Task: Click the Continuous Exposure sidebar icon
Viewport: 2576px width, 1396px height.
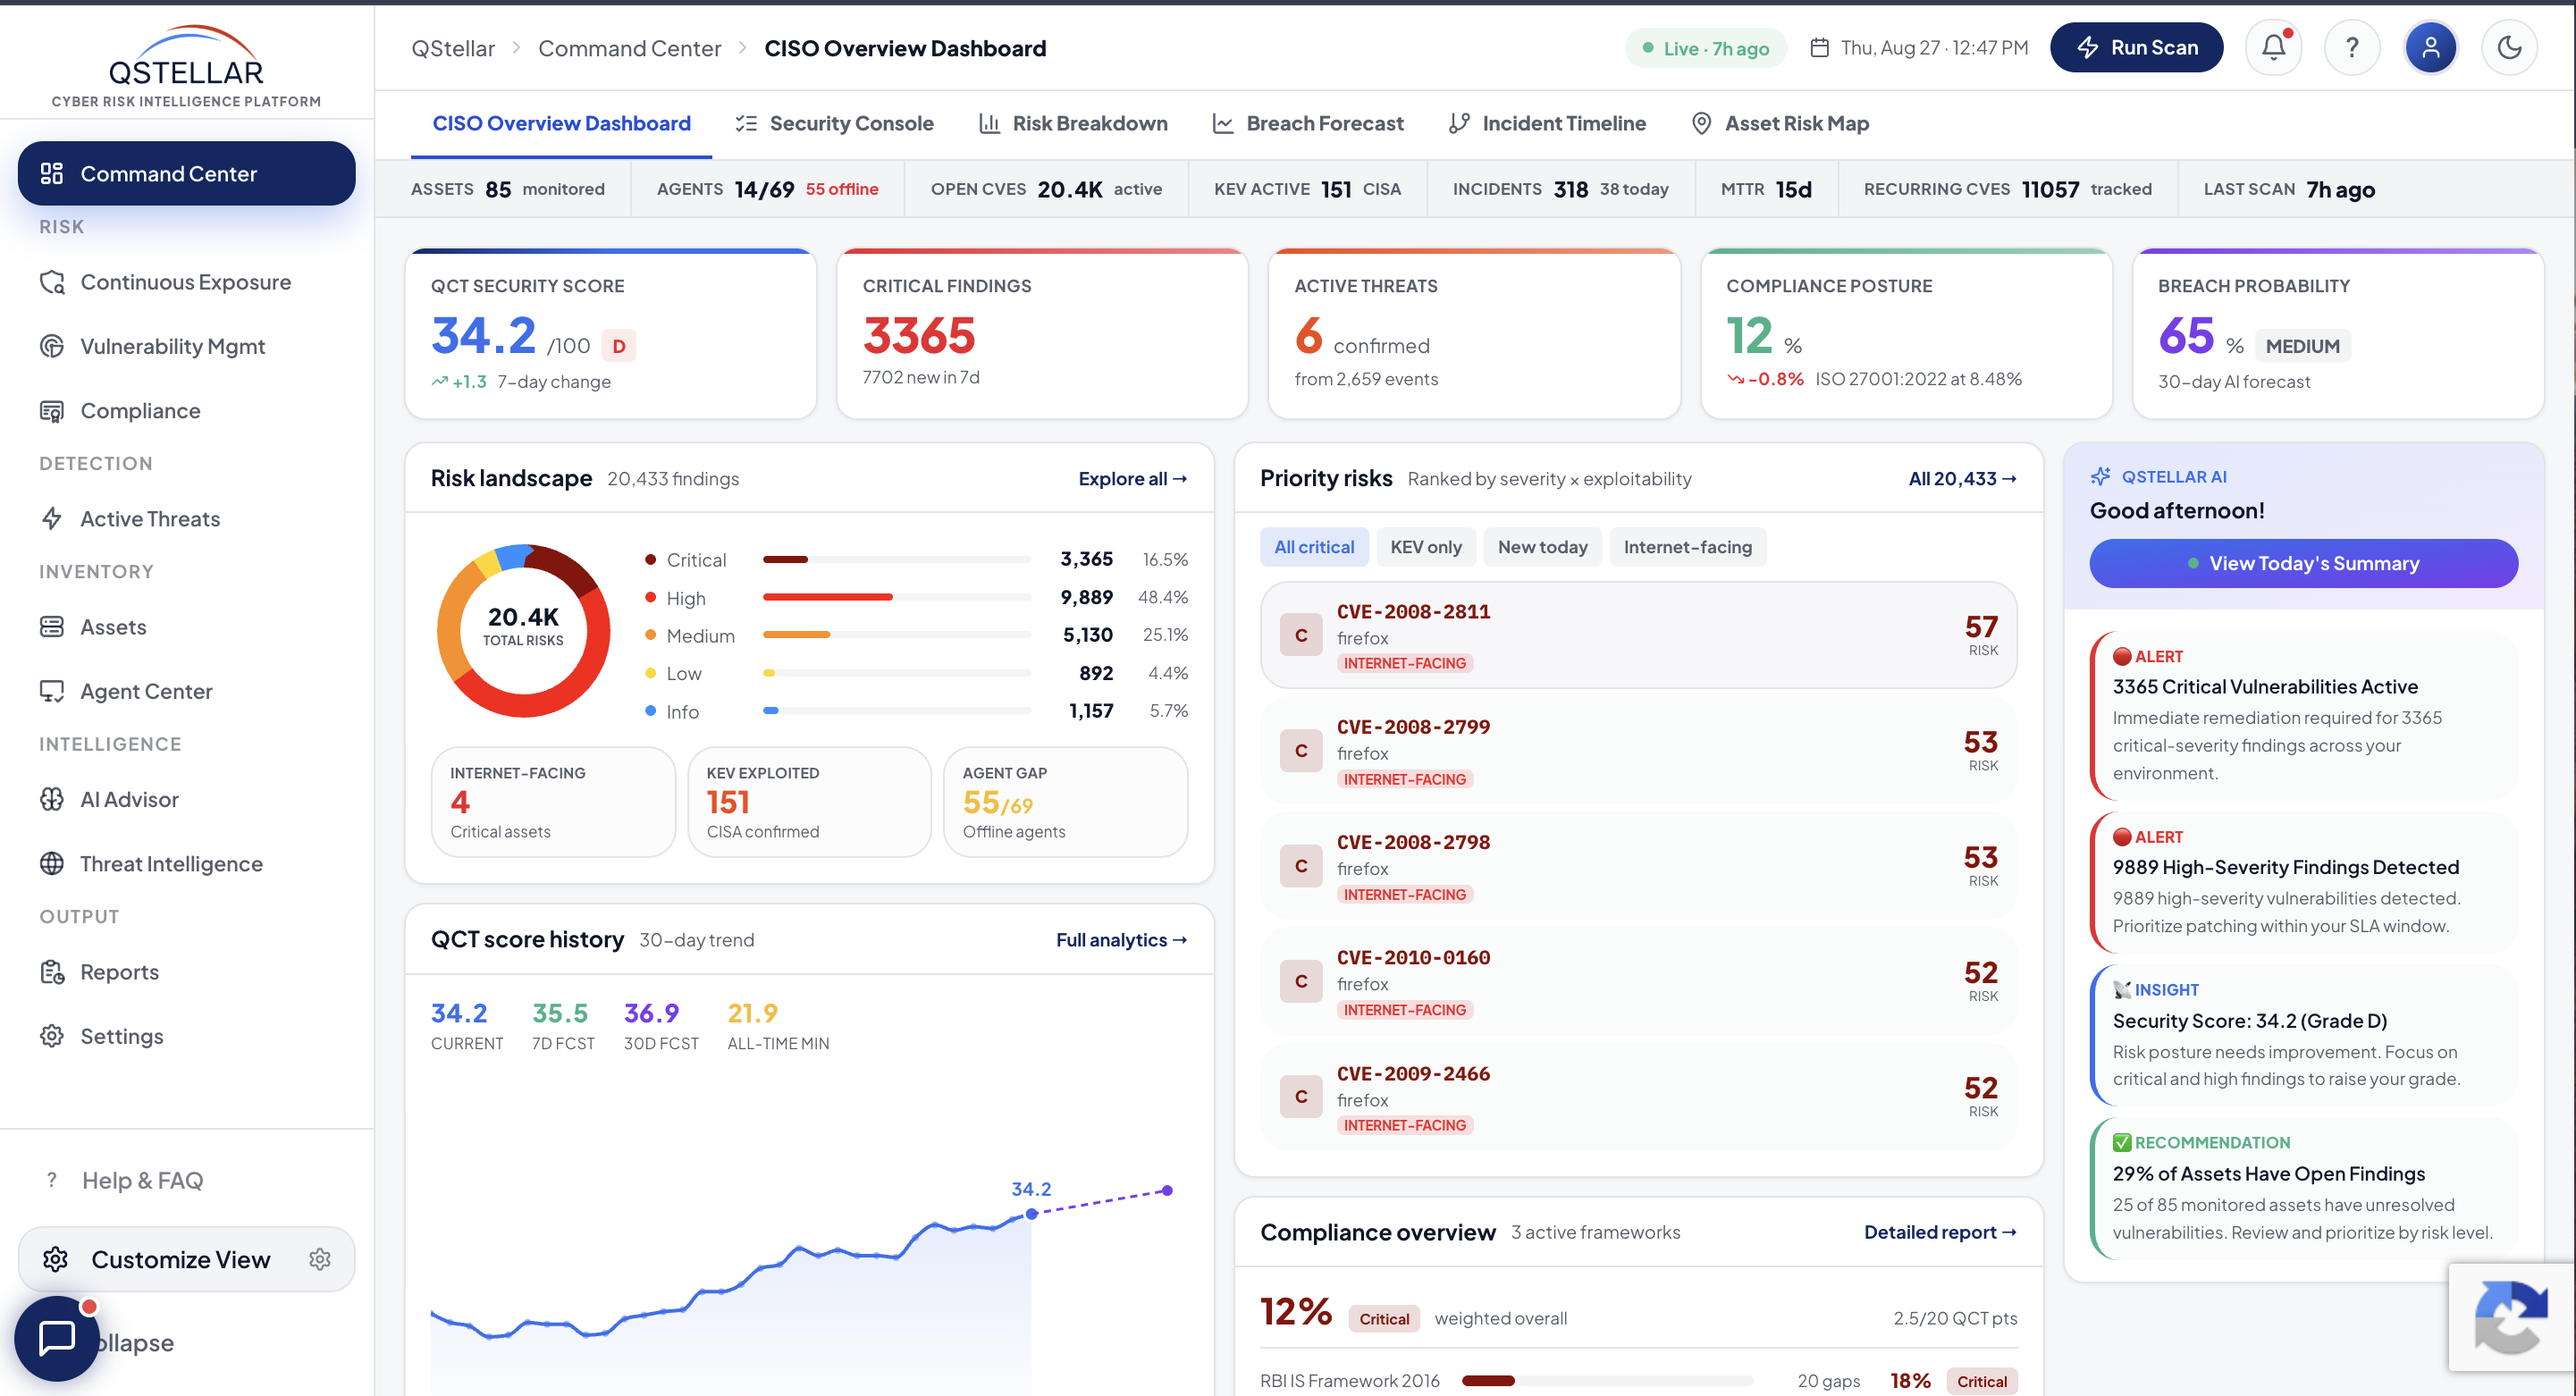Action: coord(52,282)
